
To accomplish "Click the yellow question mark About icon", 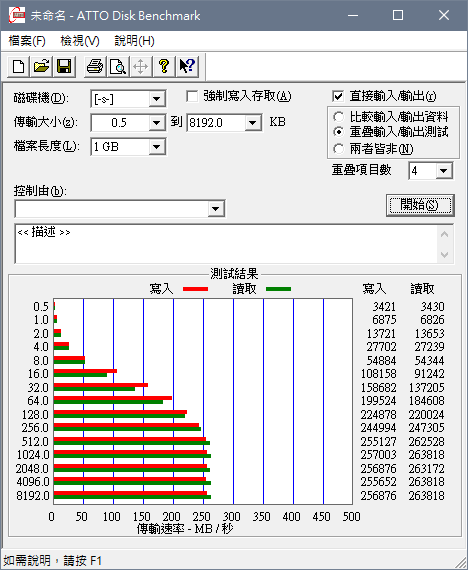I will pos(164,67).
